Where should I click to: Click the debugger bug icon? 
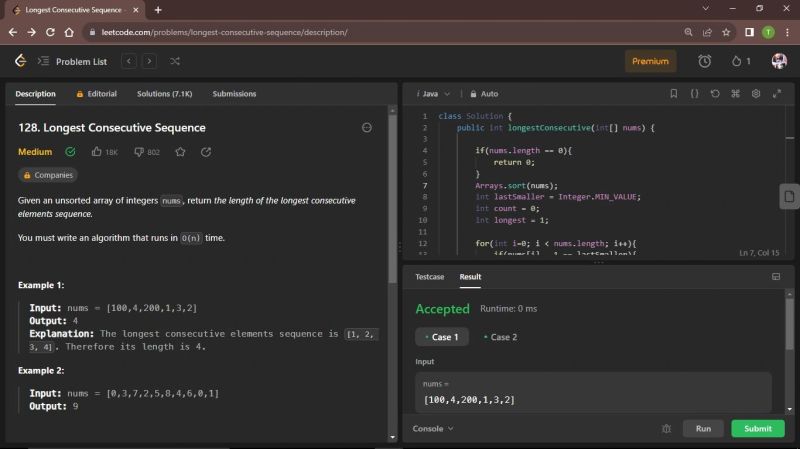point(666,429)
